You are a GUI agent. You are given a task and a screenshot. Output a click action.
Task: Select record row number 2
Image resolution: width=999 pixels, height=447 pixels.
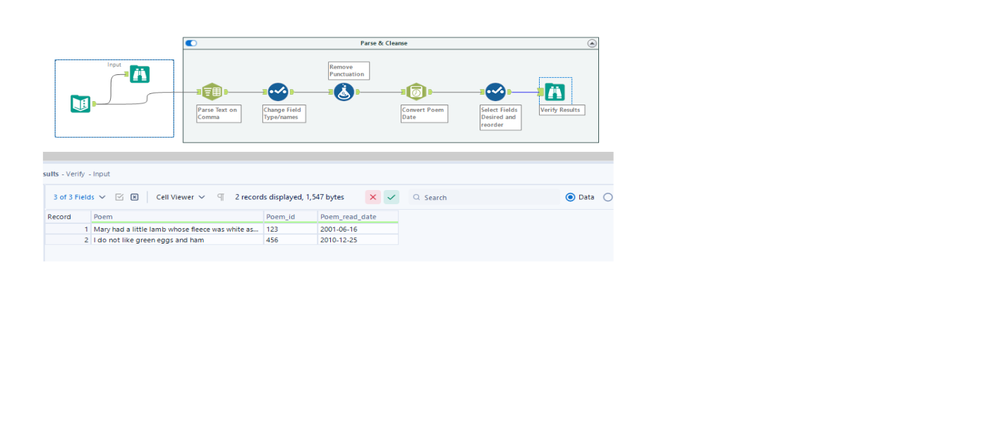pyautogui.click(x=68, y=240)
